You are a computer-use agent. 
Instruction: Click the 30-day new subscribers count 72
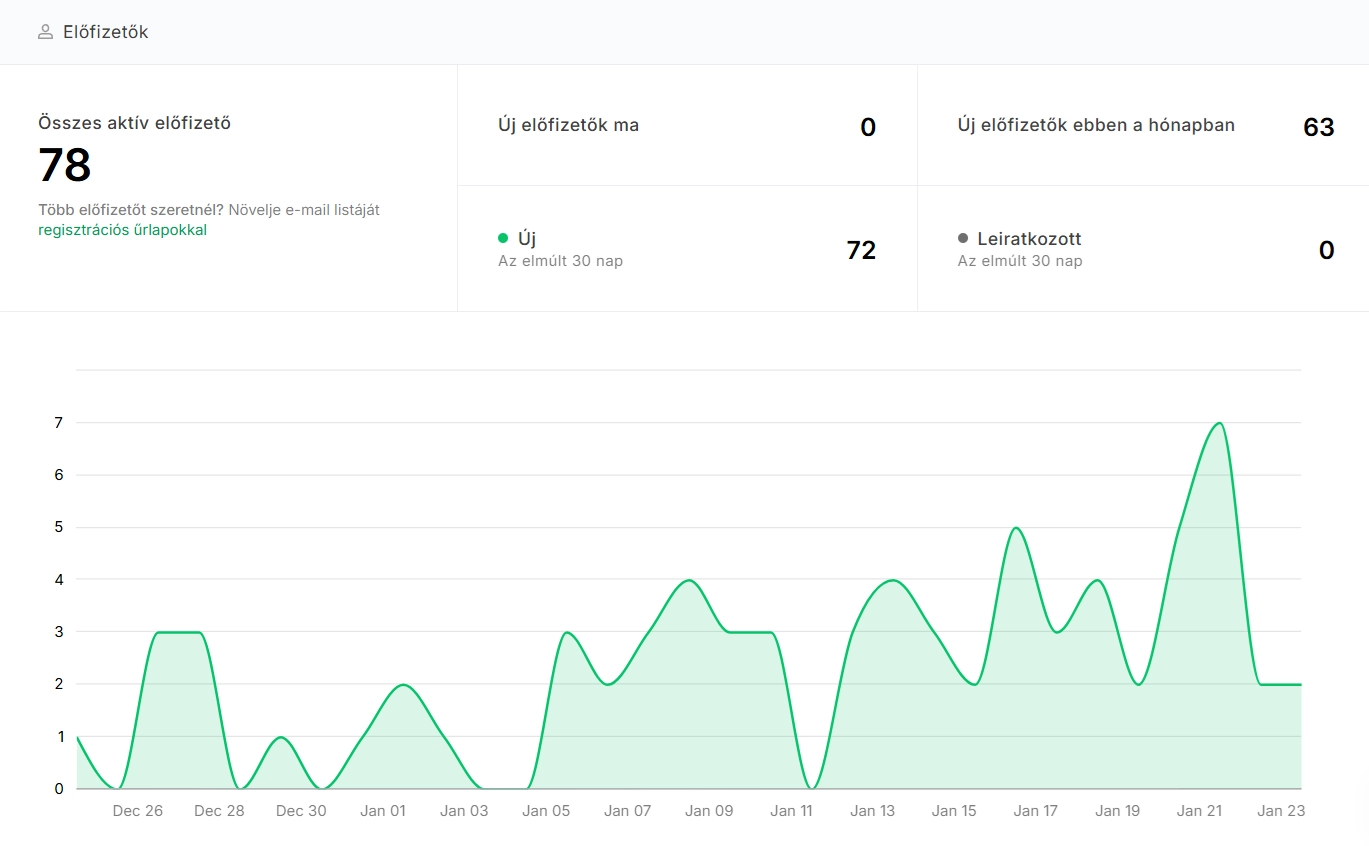[x=860, y=250]
